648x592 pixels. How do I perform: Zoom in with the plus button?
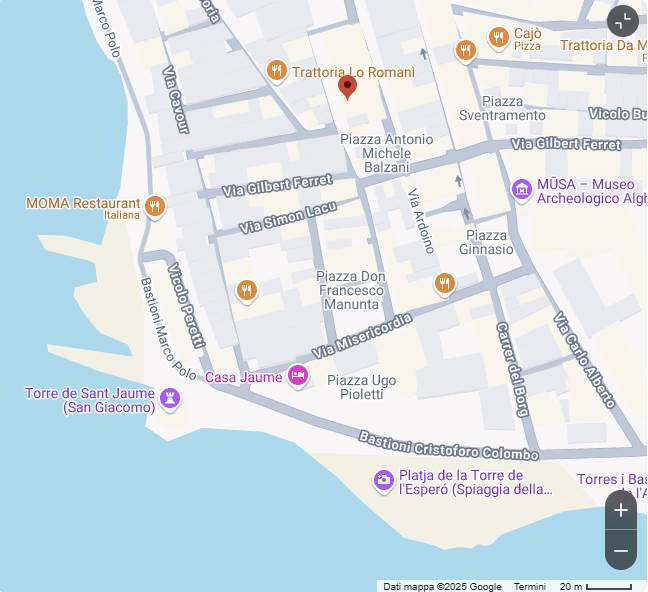621,510
